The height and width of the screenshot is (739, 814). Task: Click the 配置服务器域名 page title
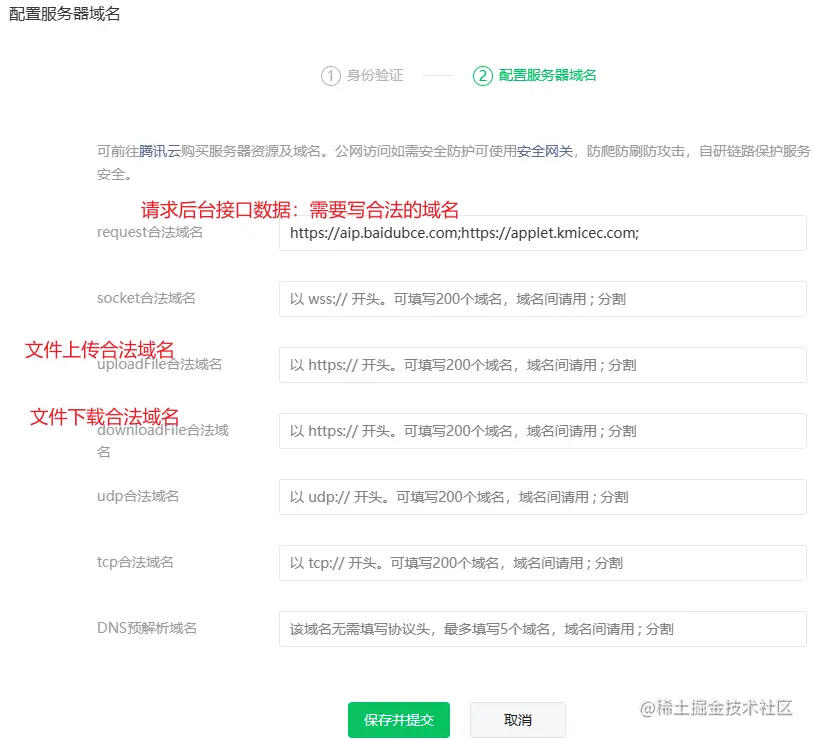64,13
